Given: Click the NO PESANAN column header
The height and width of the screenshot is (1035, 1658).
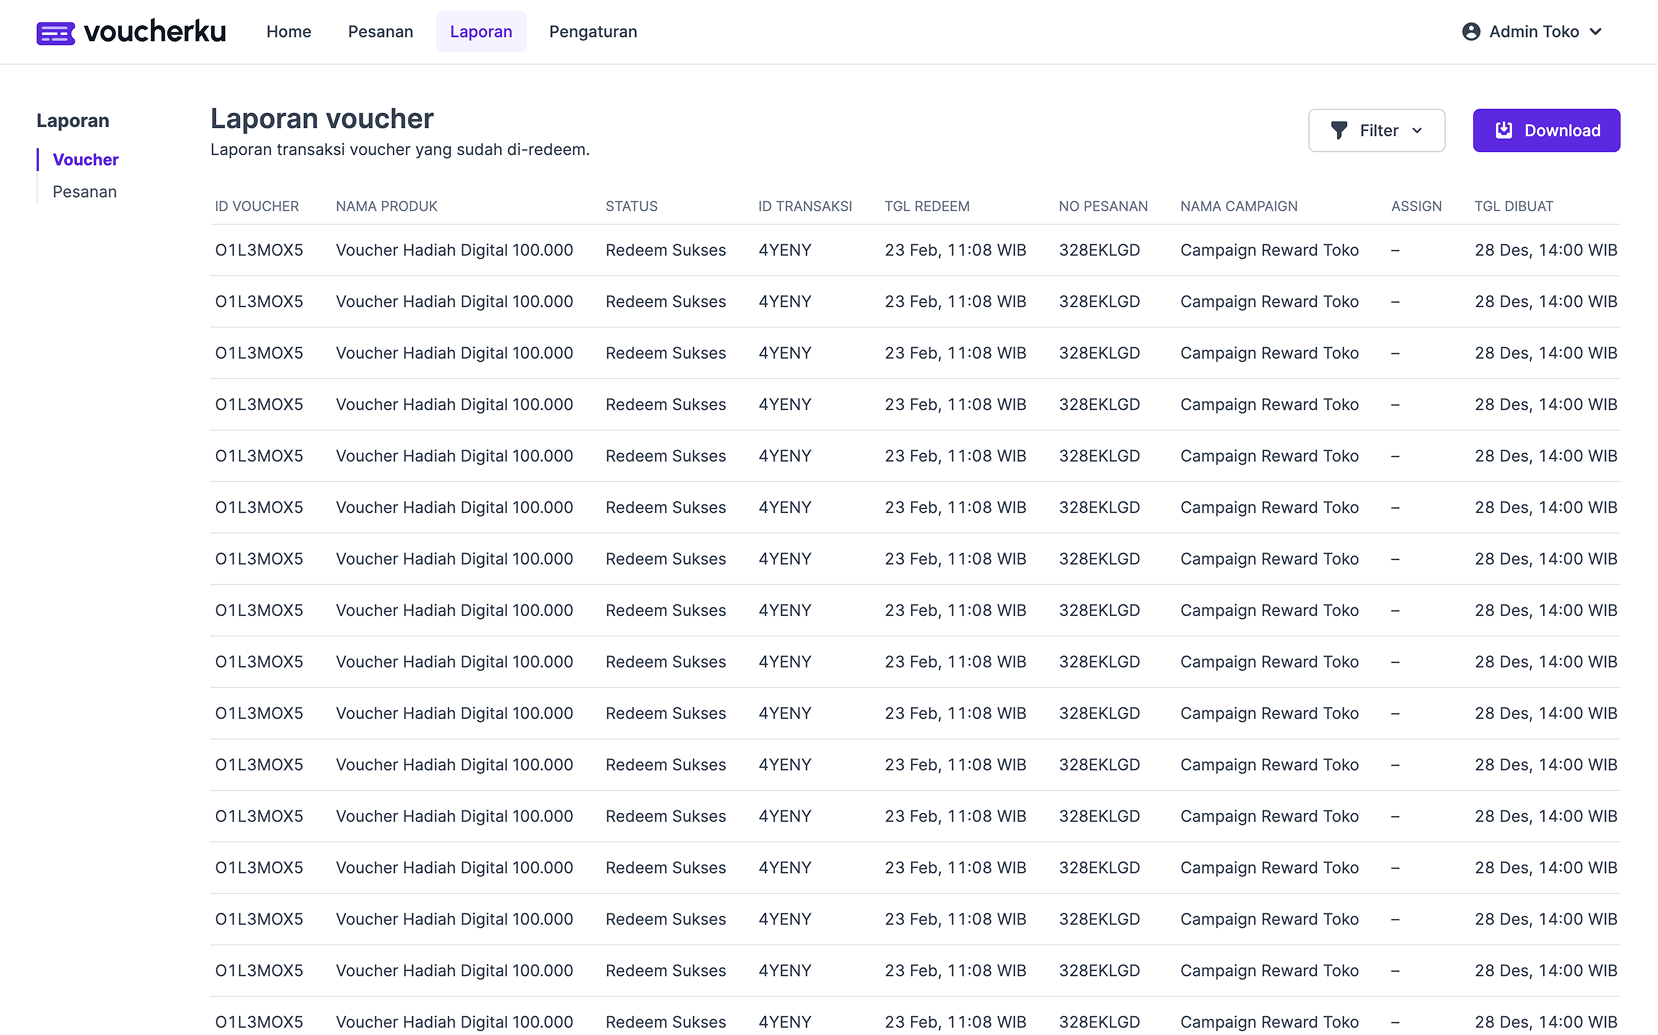Looking at the screenshot, I should 1103,207.
